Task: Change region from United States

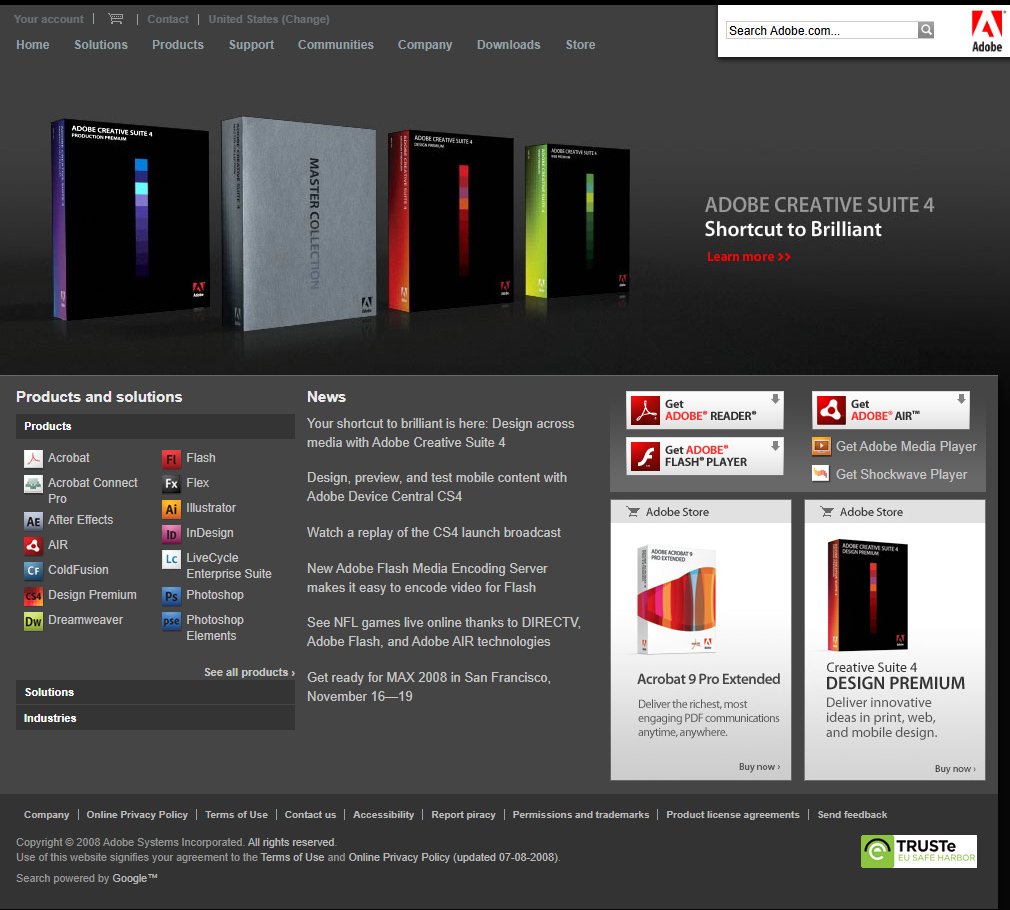Action: pyautogui.click(x=269, y=19)
